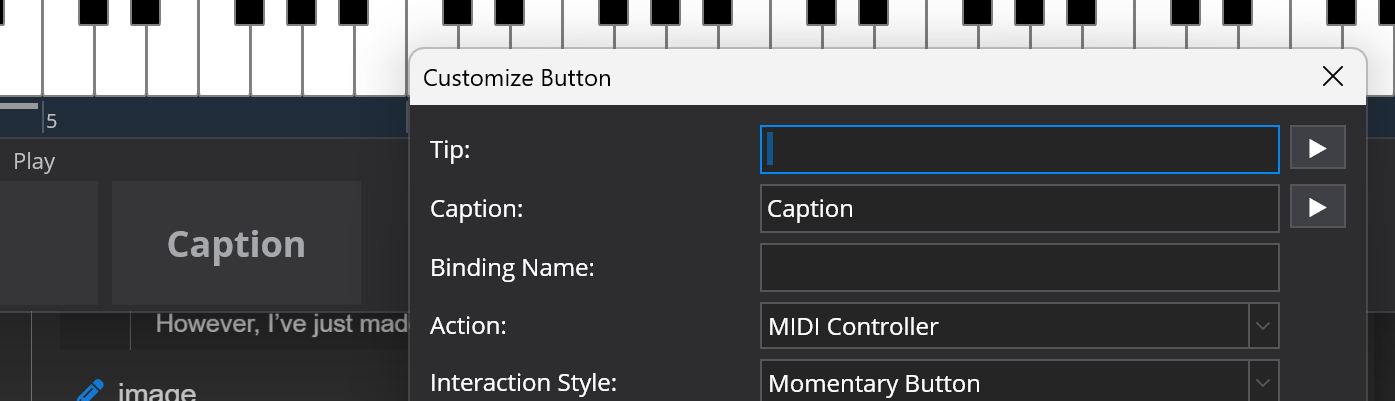
Task: Click the text line starting with However
Action: coord(278,324)
